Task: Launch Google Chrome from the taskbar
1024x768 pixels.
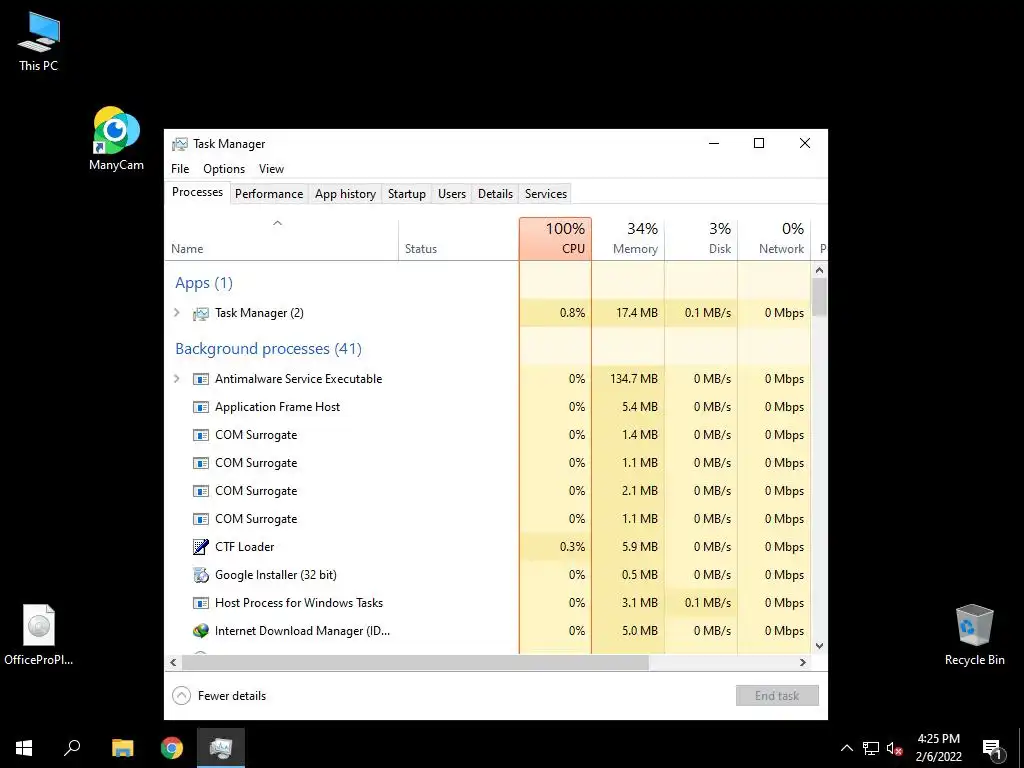Action: pos(172,748)
